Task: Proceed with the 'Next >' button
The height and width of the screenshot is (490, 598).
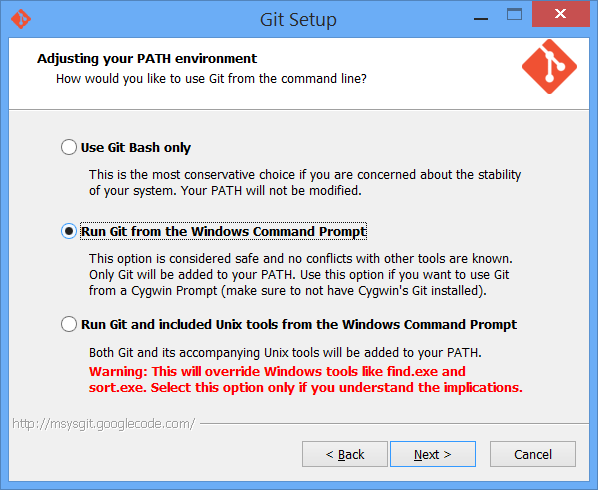Action: point(433,454)
